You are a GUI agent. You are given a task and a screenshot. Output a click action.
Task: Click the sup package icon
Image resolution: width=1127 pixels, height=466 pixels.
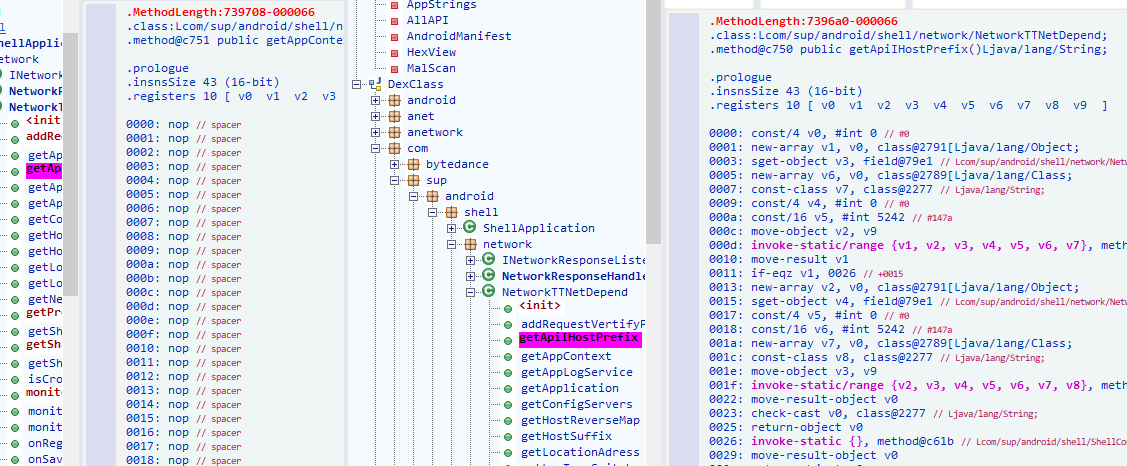[413, 180]
